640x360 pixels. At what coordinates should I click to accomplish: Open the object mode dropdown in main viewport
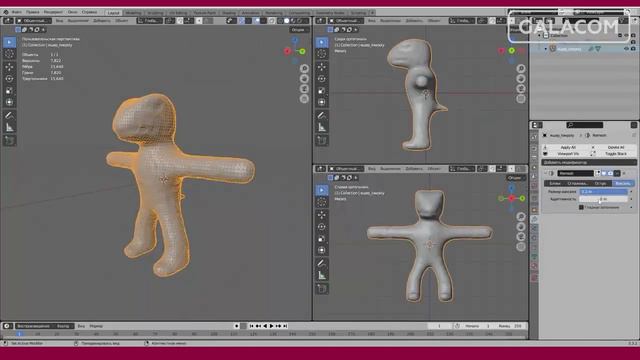point(34,20)
